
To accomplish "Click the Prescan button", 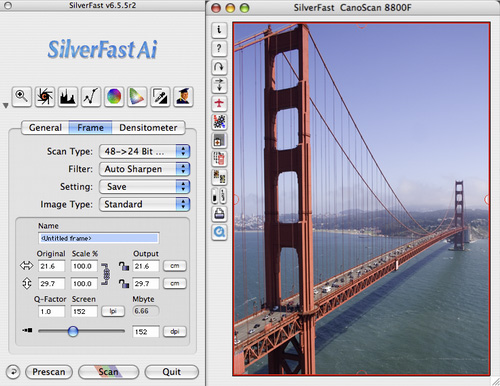I will (x=49, y=372).
